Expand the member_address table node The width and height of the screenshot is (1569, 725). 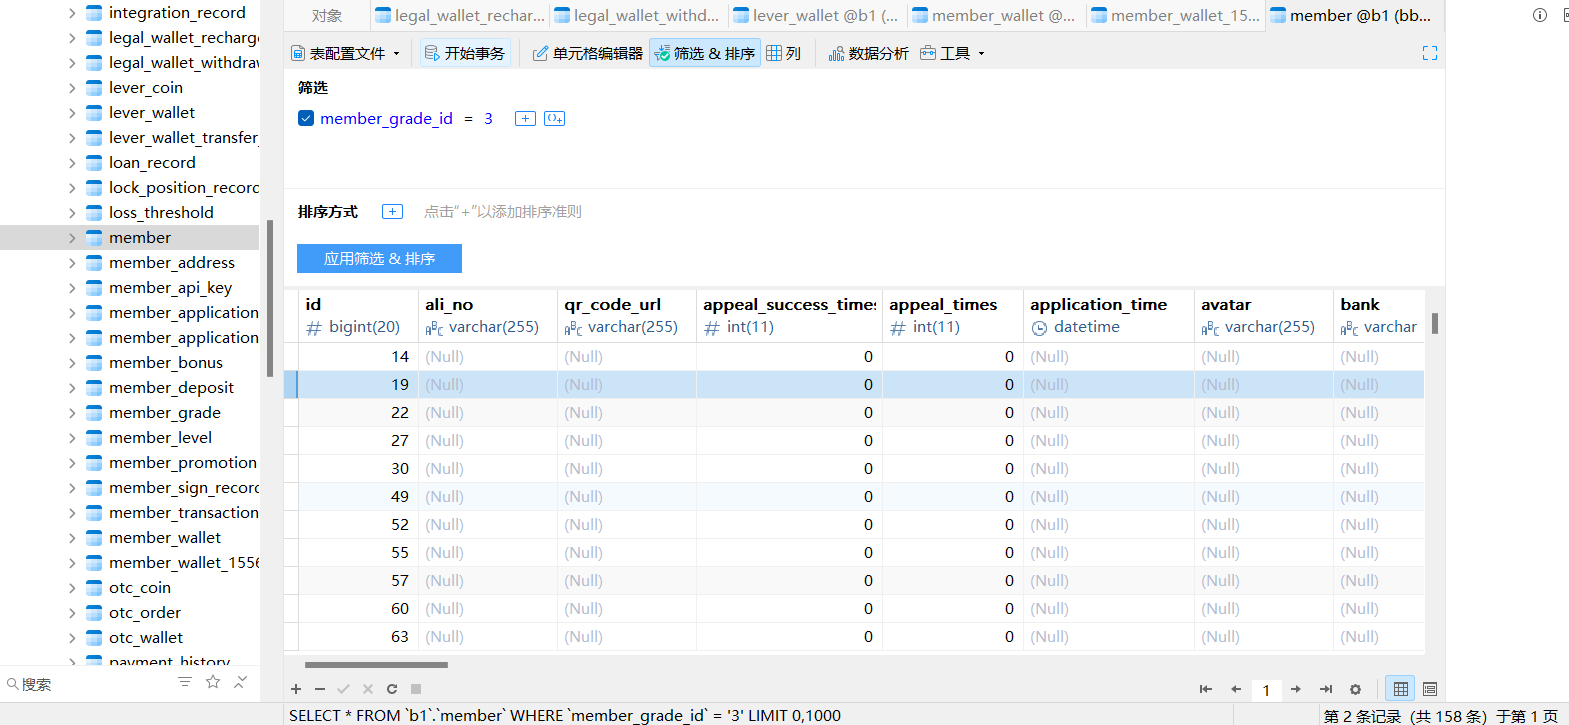[x=72, y=263]
